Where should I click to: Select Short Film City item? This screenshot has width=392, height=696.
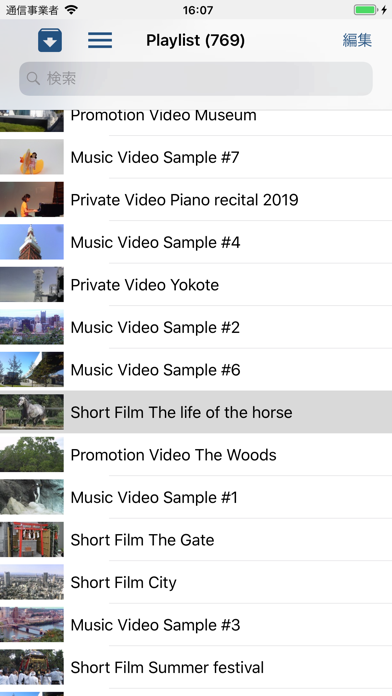[196, 582]
